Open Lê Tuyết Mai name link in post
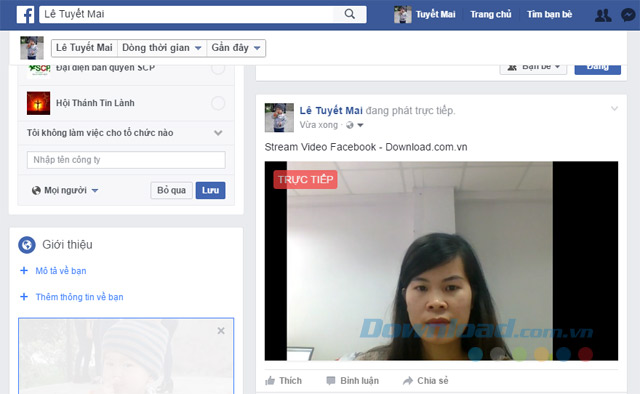Viewport: 640px width, 394px height. [x=331, y=111]
